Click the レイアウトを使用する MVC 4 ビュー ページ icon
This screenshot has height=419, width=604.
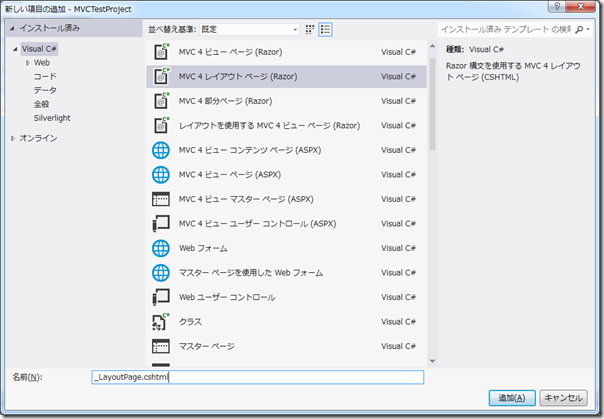[x=161, y=126]
